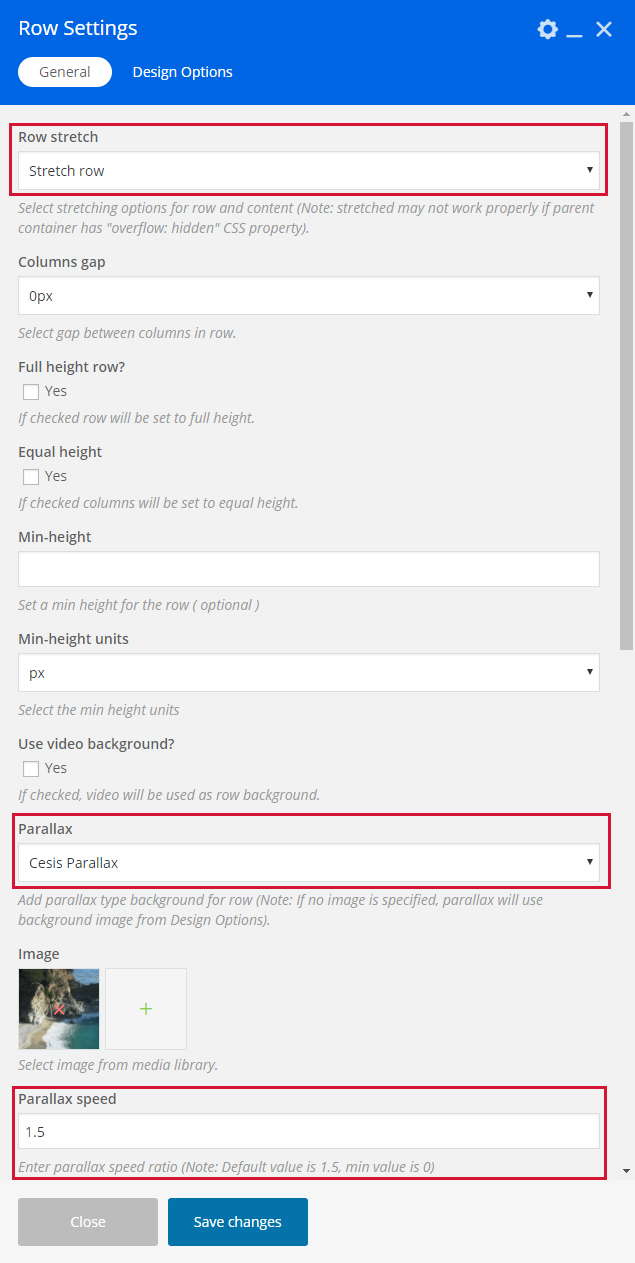Open the Parallax type dropdown
Screen dimensions: 635x1263
(x=308, y=862)
